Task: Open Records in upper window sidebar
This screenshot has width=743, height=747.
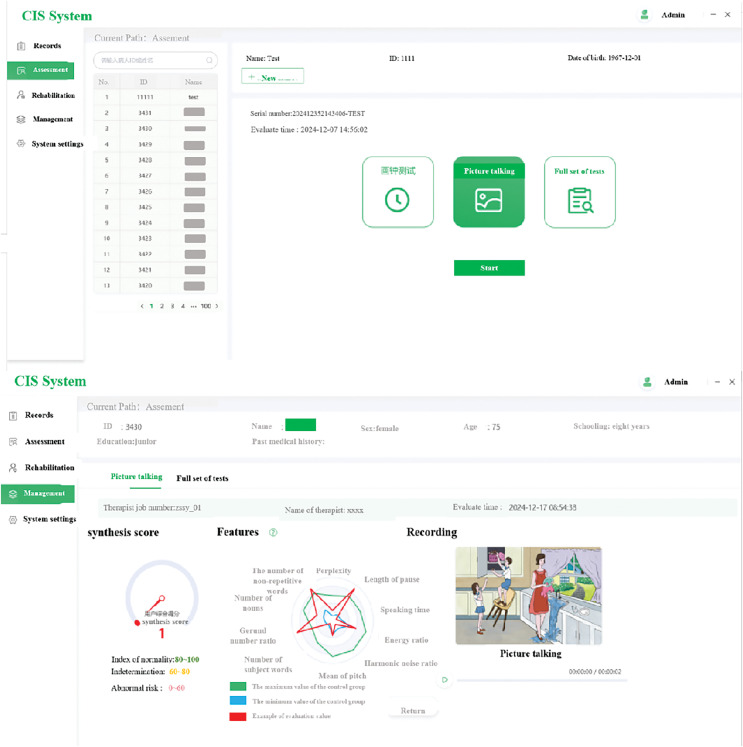Action: coord(47,46)
